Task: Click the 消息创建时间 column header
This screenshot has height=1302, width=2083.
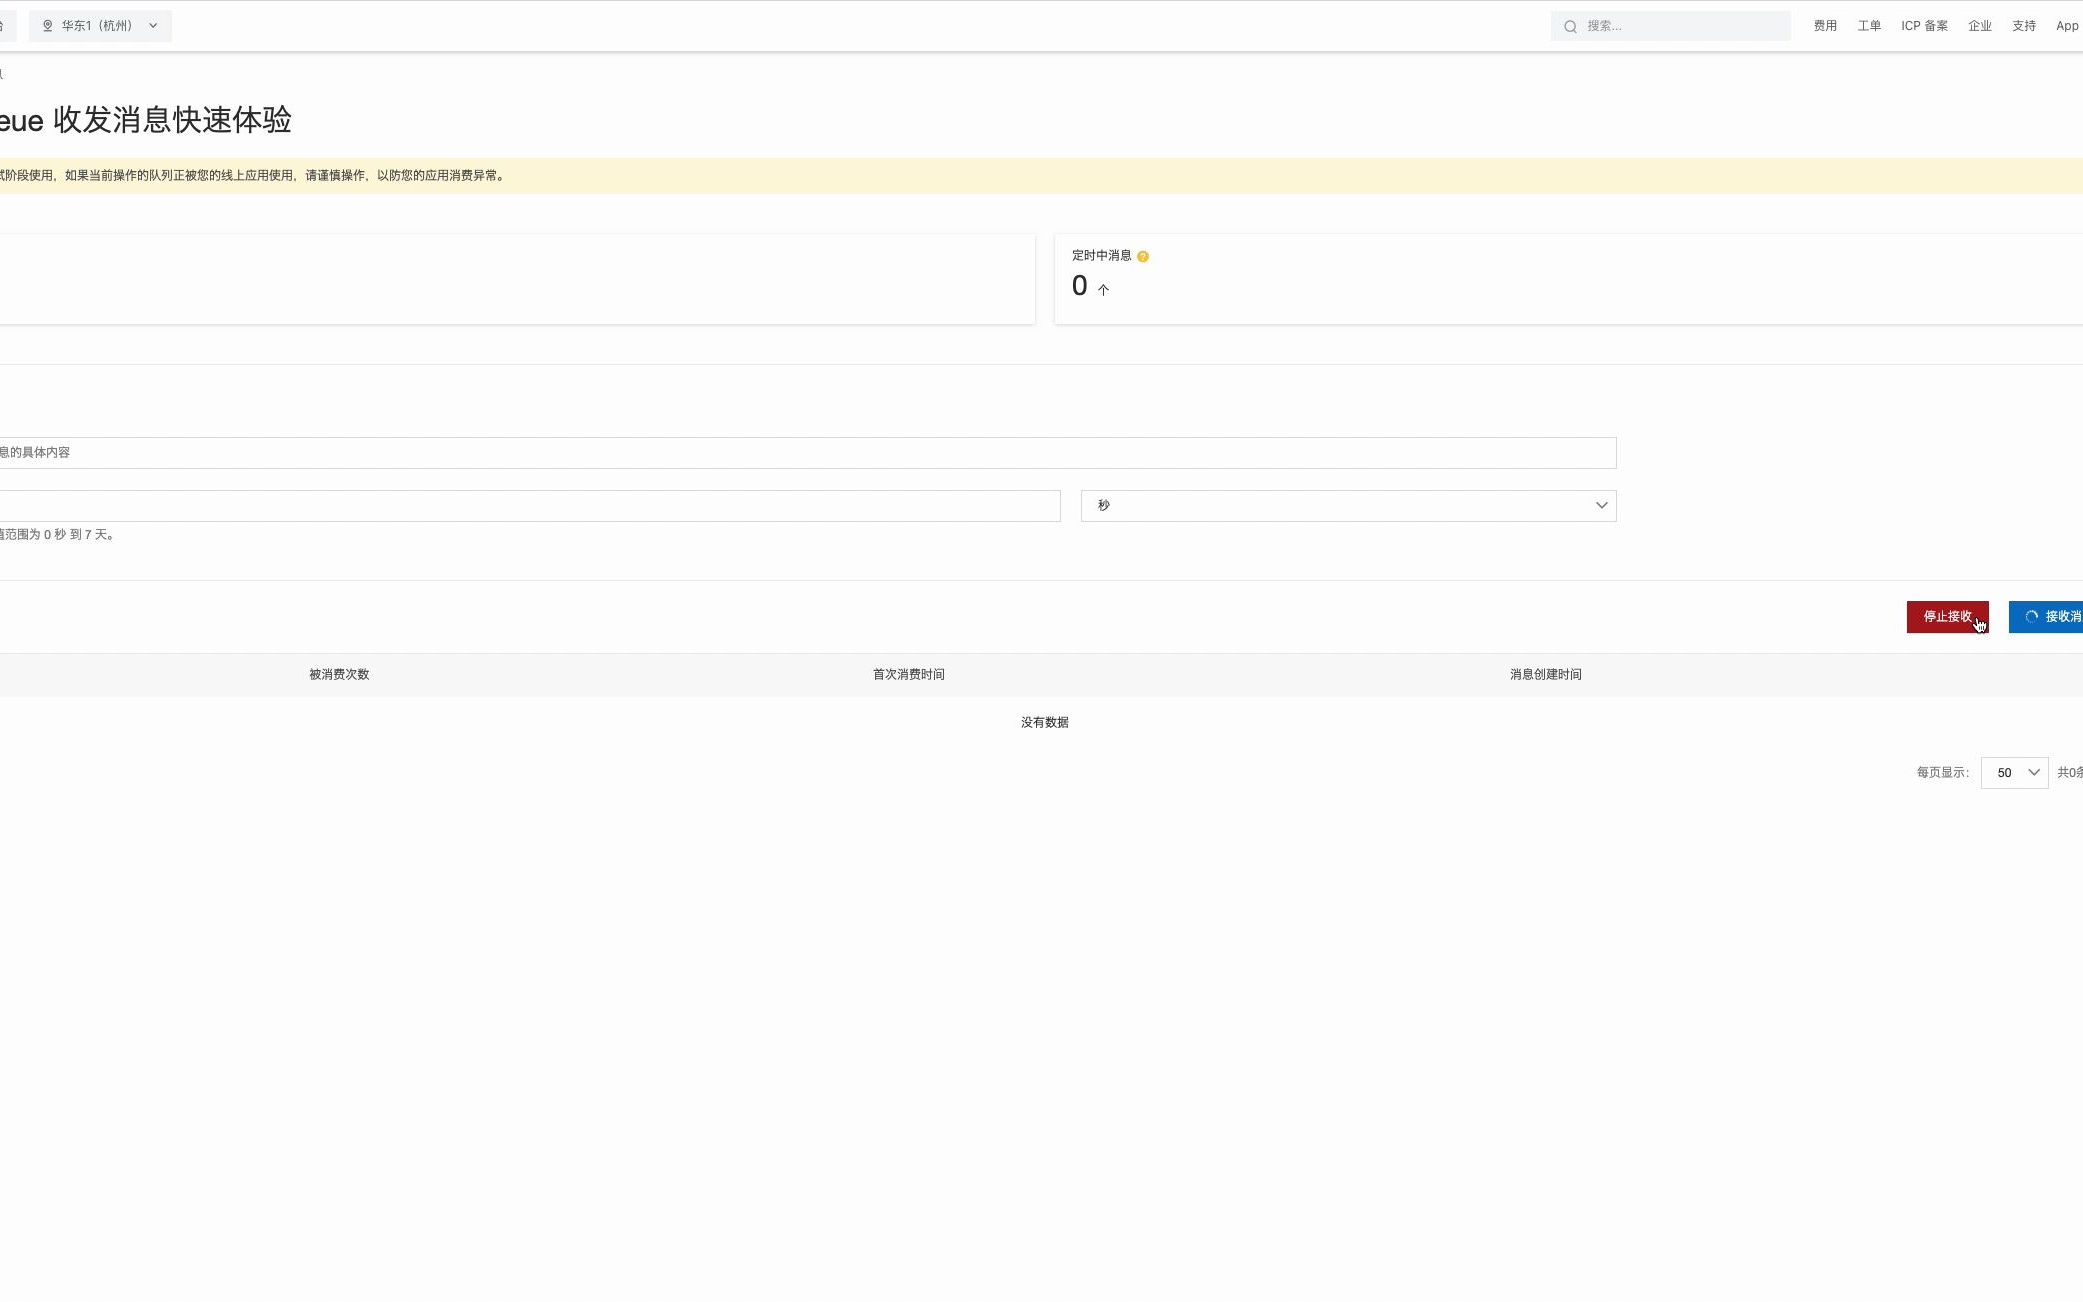Action: coord(1545,674)
